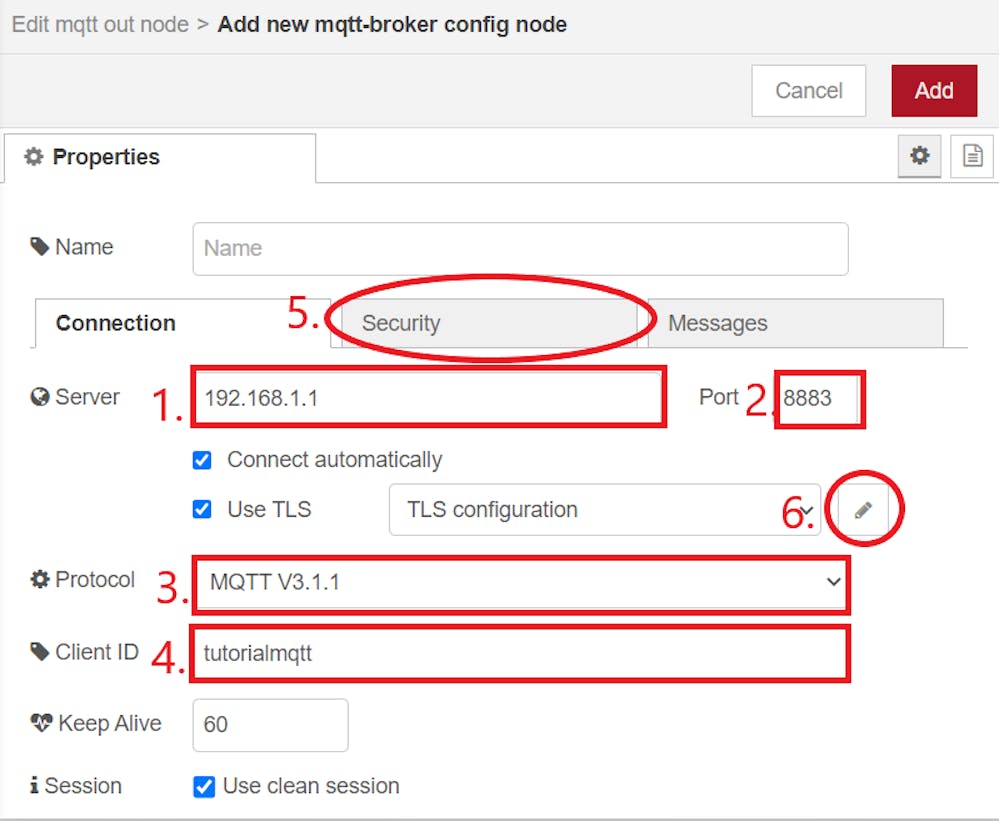Expand the TLS configuration dropdown
Viewport: 999px width, 821px height.
[x=605, y=510]
